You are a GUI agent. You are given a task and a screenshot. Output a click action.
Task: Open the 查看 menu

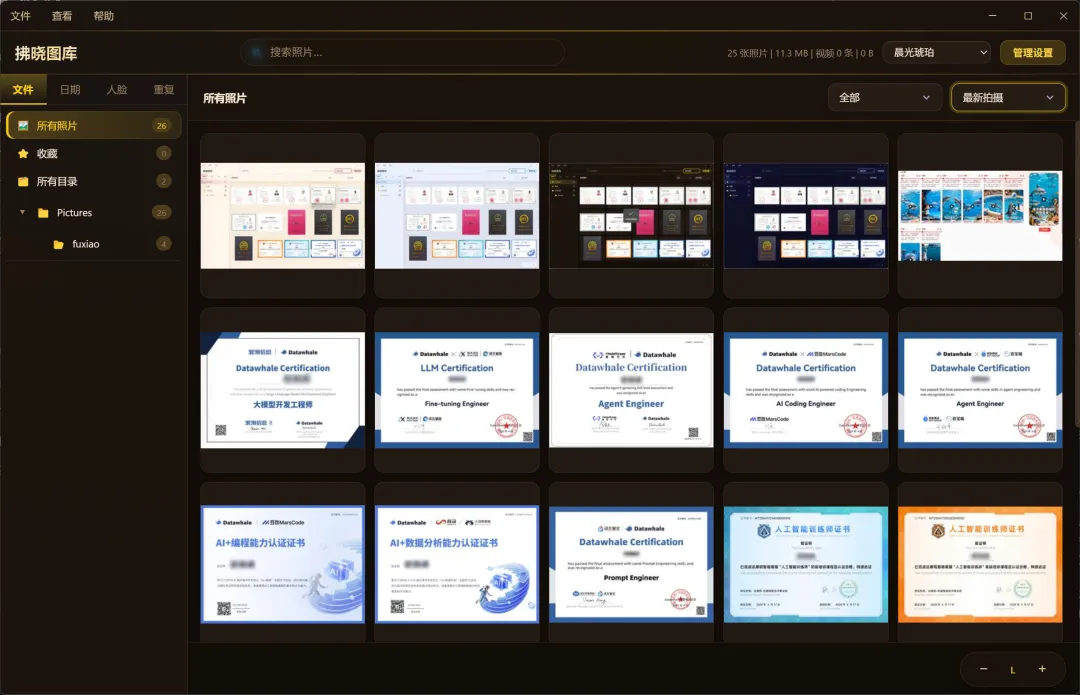pos(61,16)
